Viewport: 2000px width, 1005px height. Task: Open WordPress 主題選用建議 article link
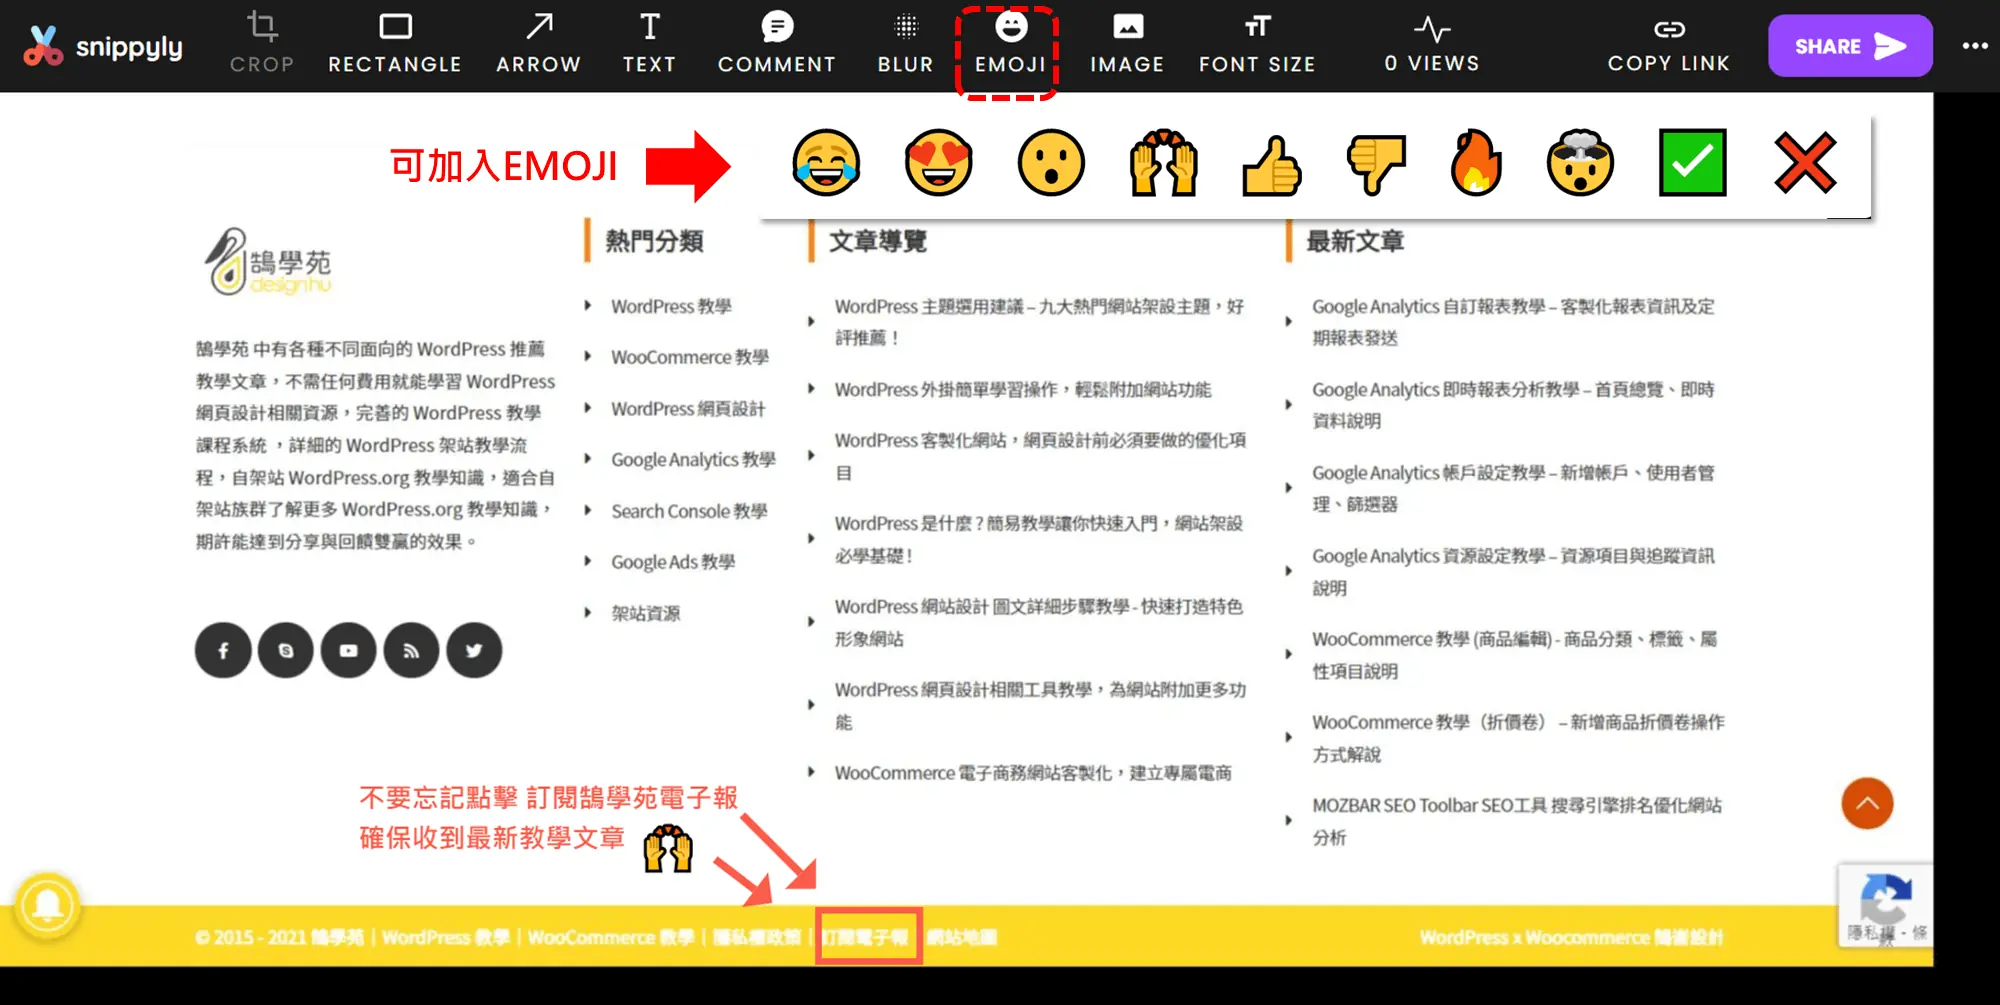coord(1039,322)
